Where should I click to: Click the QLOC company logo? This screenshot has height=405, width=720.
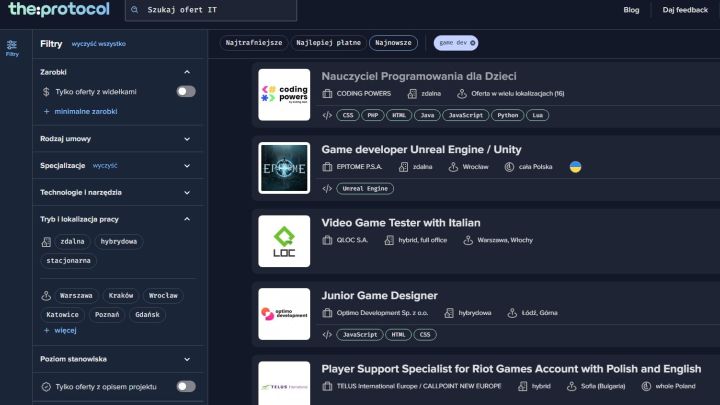tap(284, 241)
